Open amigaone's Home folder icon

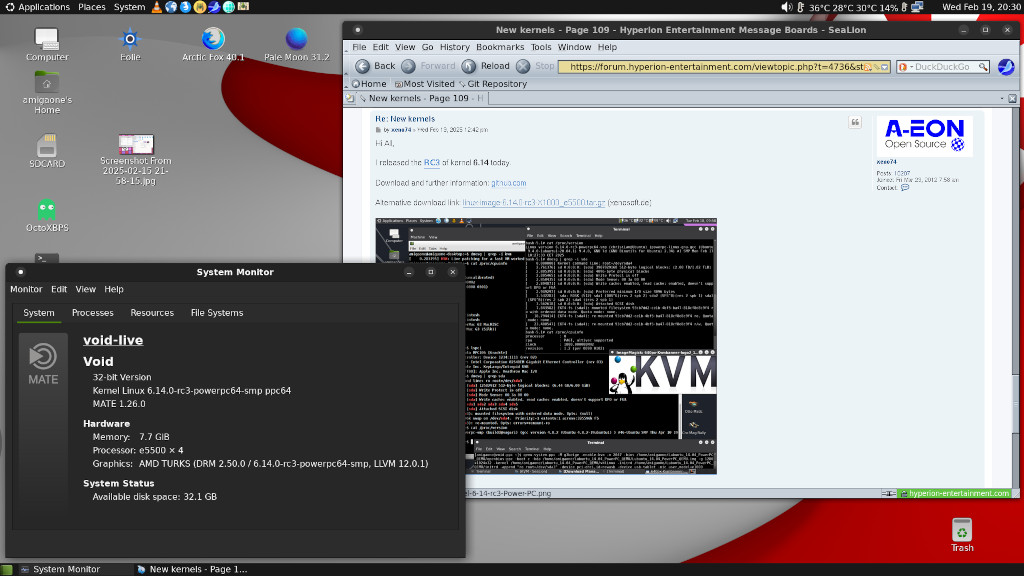pyautogui.click(x=47, y=93)
